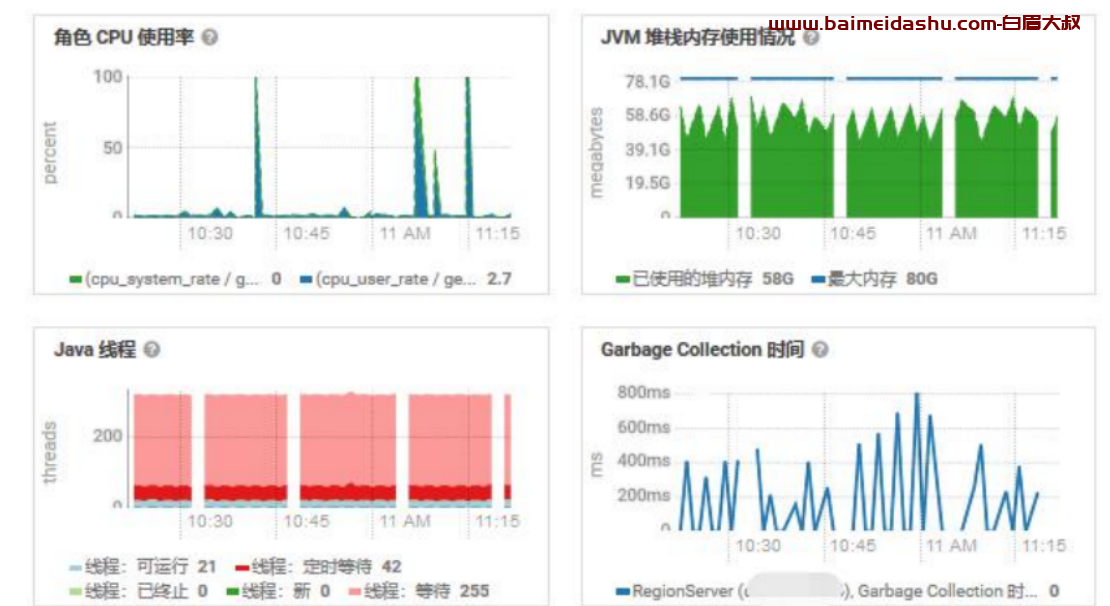Click 已使用的堆内存 value 58G
The image size is (1110, 606).
[x=777, y=280]
